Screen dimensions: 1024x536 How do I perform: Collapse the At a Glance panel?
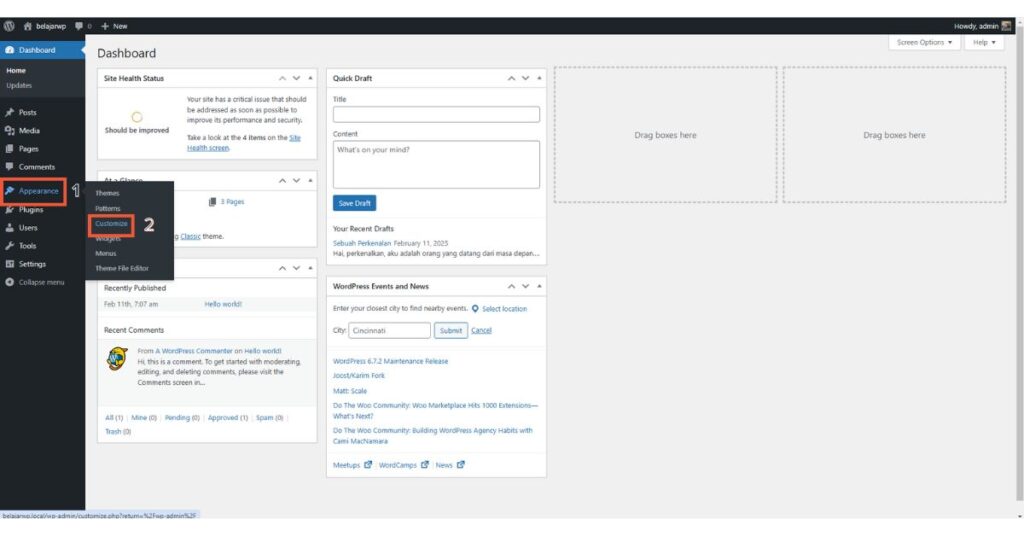310,180
